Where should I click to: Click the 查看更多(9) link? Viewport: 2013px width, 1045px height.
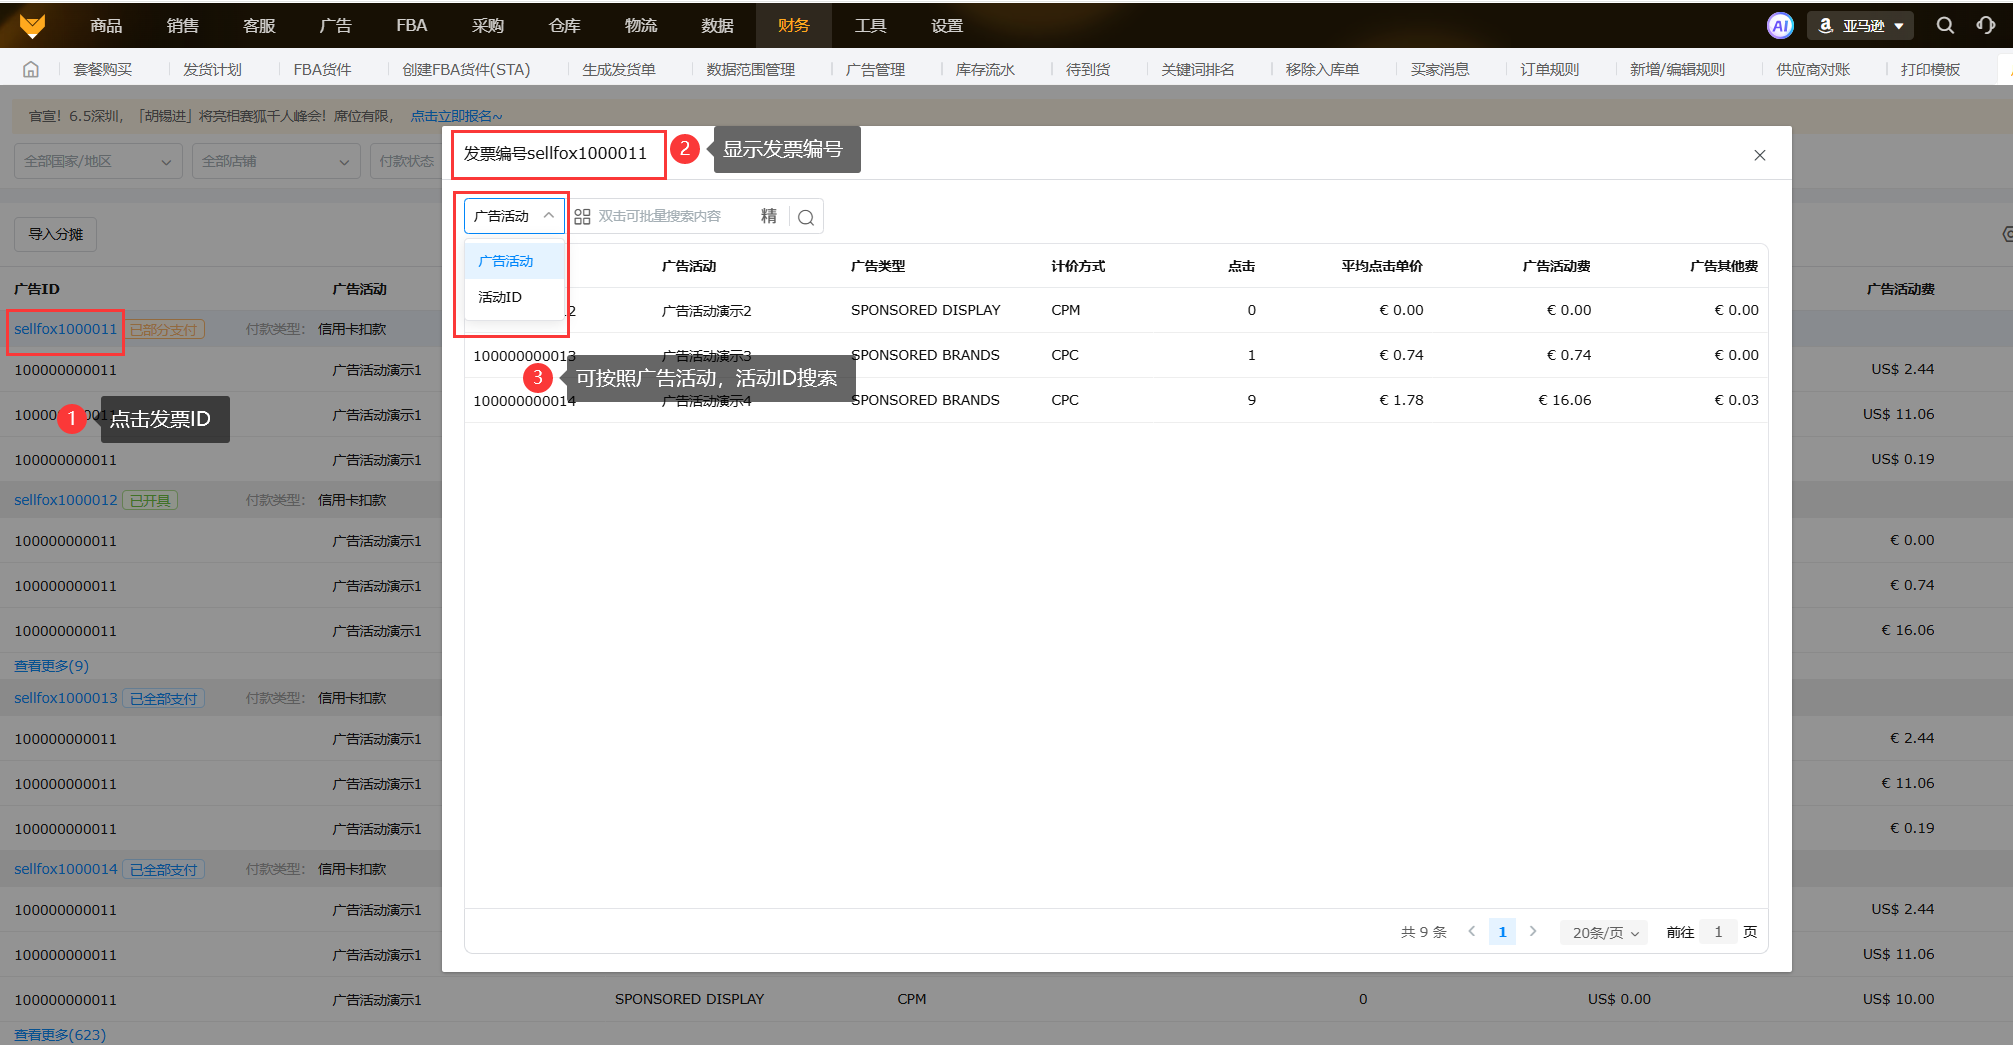tap(51, 666)
